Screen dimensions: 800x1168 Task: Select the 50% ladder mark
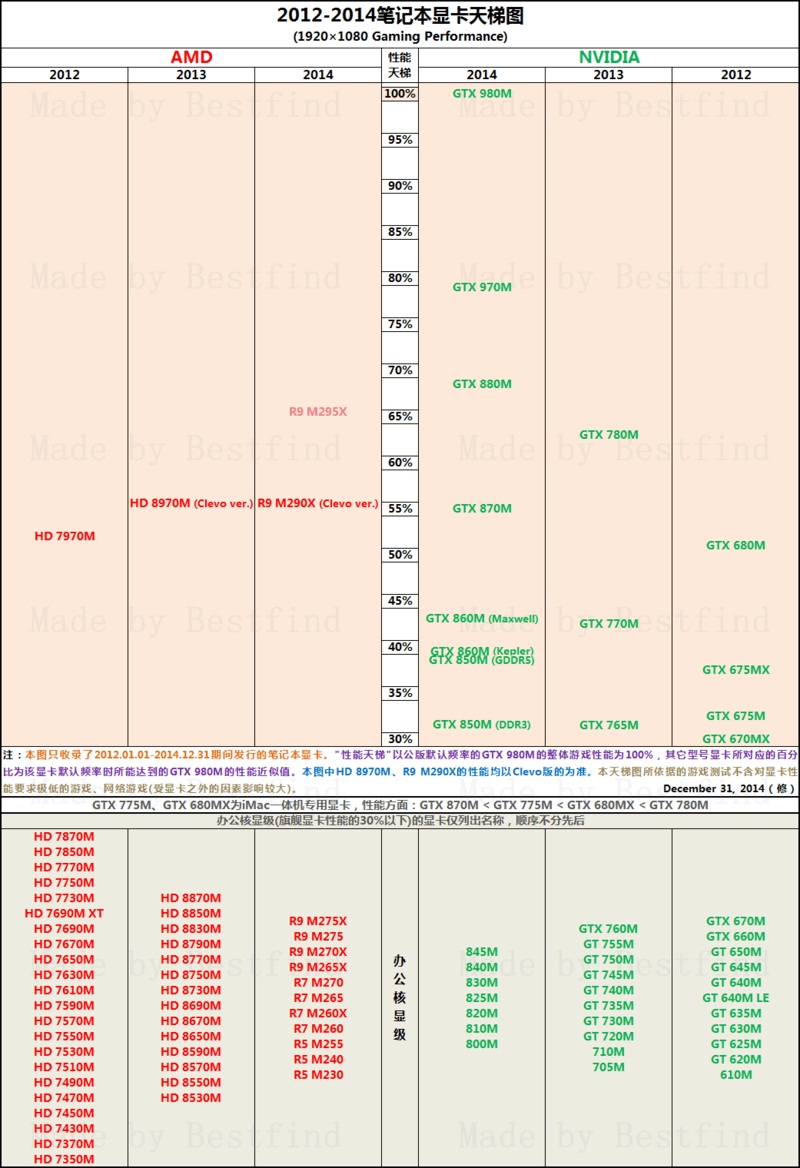[400, 554]
